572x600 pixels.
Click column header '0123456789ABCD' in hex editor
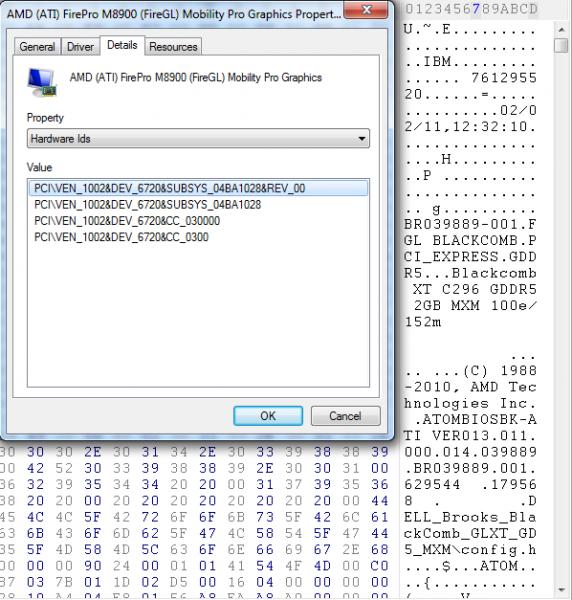pyautogui.click(x=471, y=9)
